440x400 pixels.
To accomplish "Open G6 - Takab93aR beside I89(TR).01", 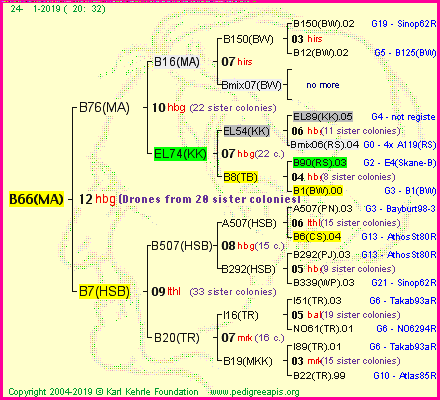I will pos(403,347).
